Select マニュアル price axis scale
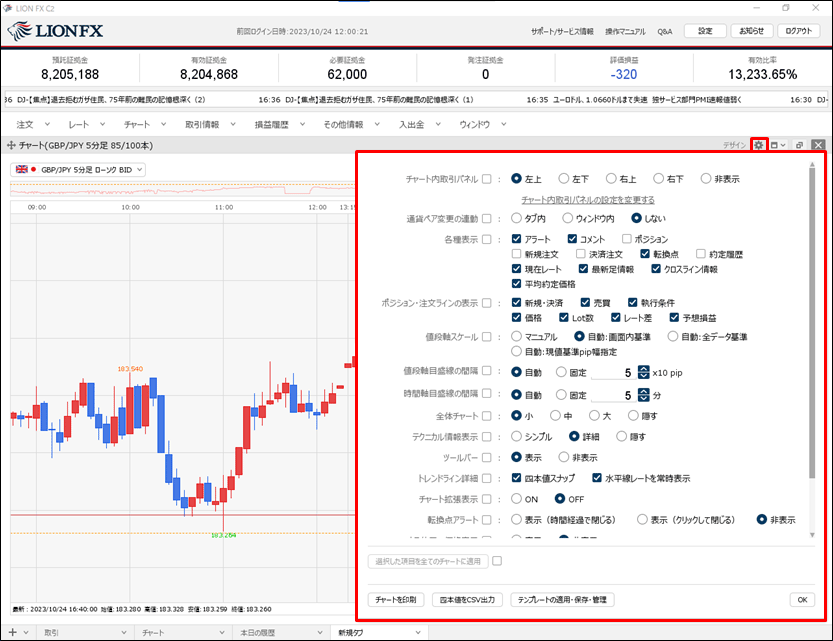 coord(516,336)
